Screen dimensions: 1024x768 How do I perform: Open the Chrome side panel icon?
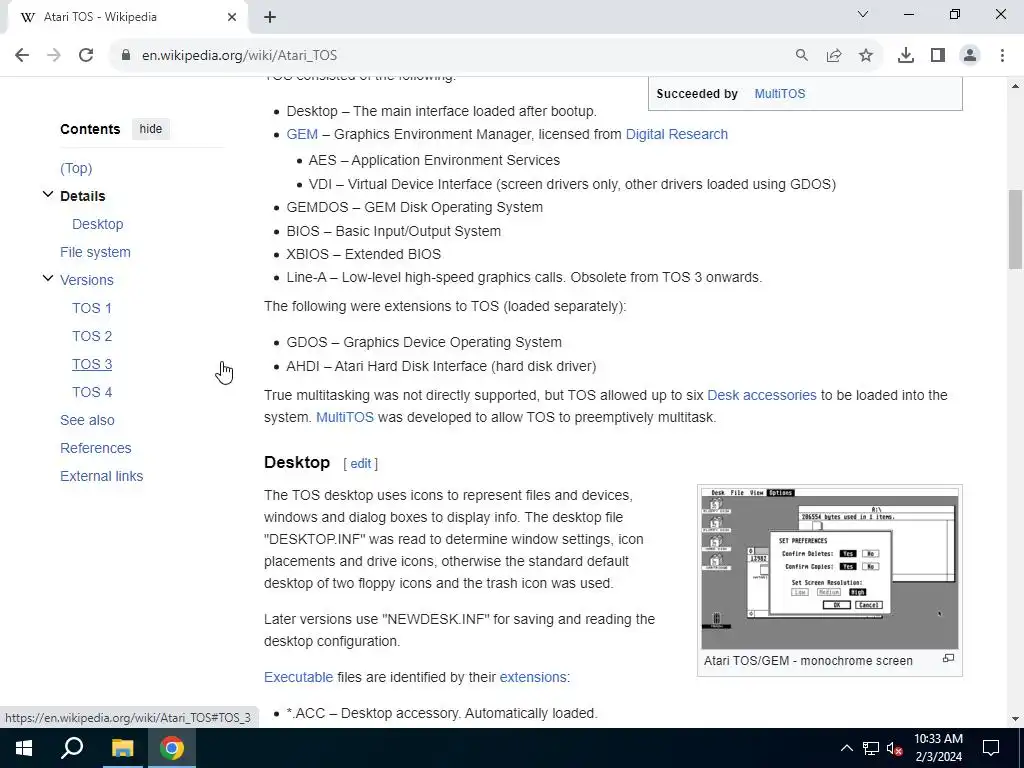(x=938, y=56)
